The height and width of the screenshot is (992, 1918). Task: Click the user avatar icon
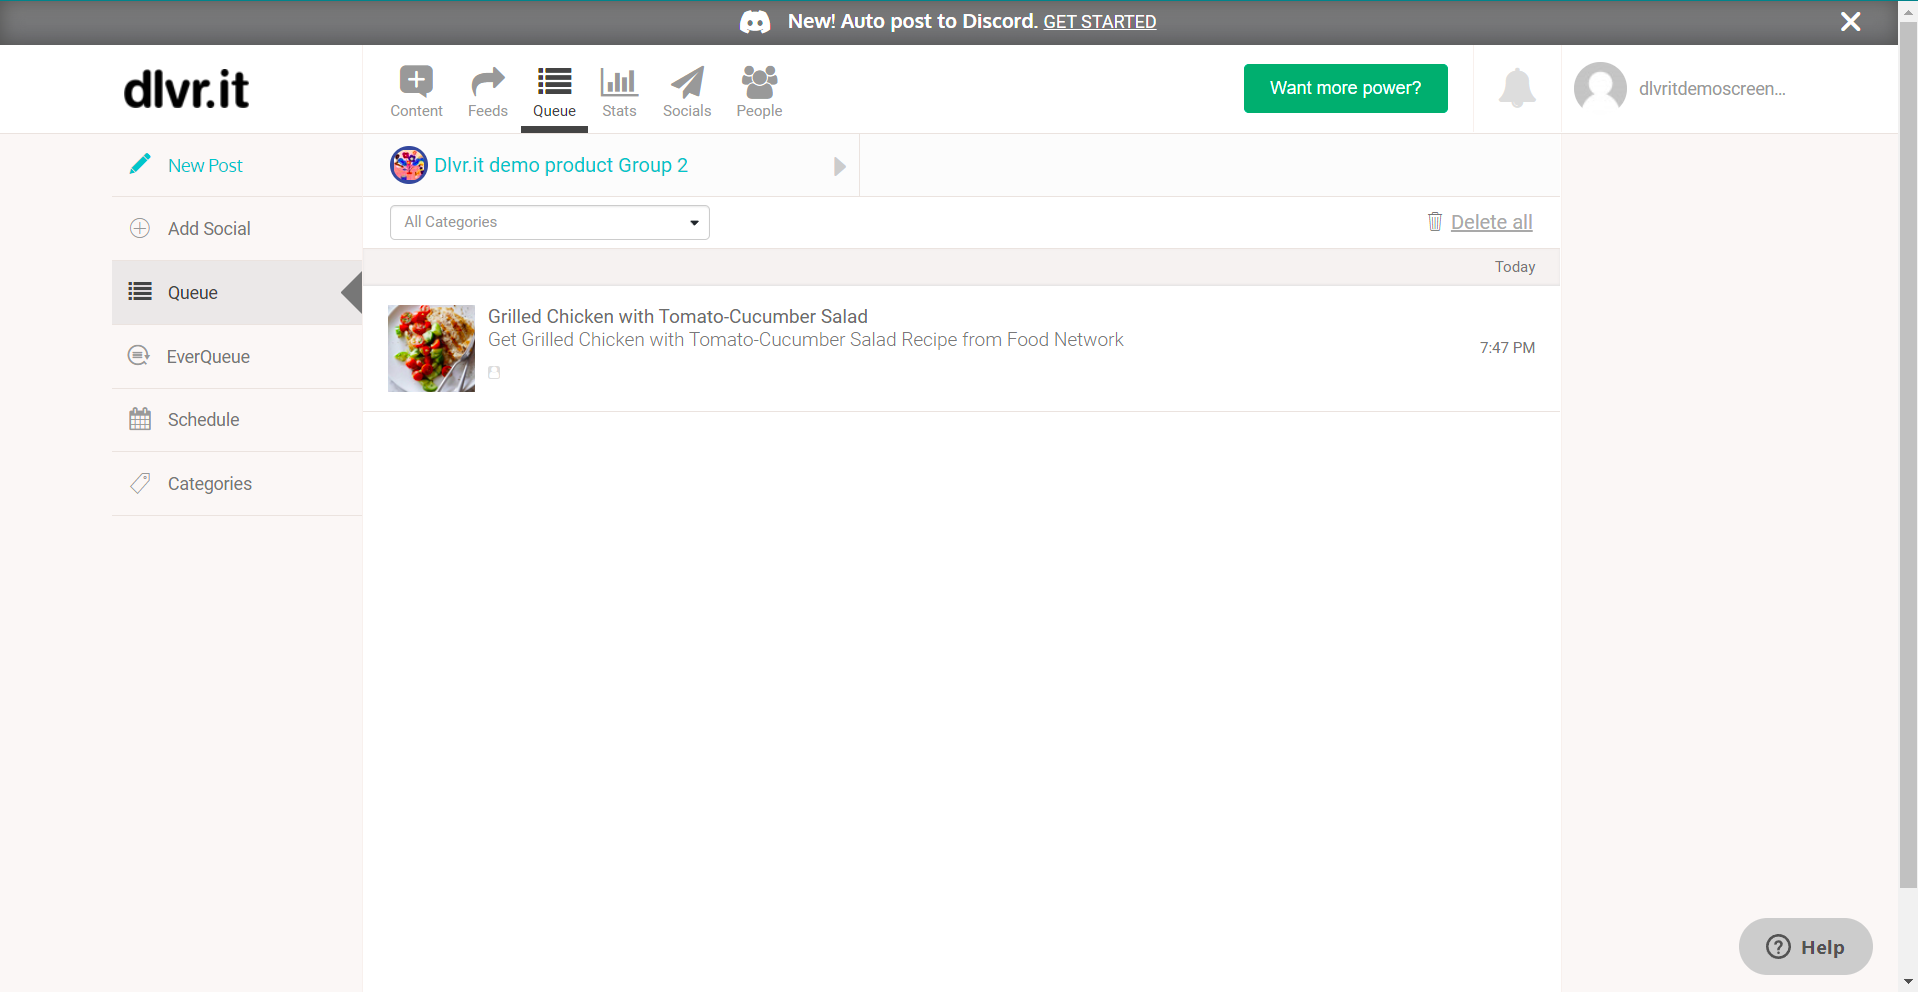(1600, 88)
